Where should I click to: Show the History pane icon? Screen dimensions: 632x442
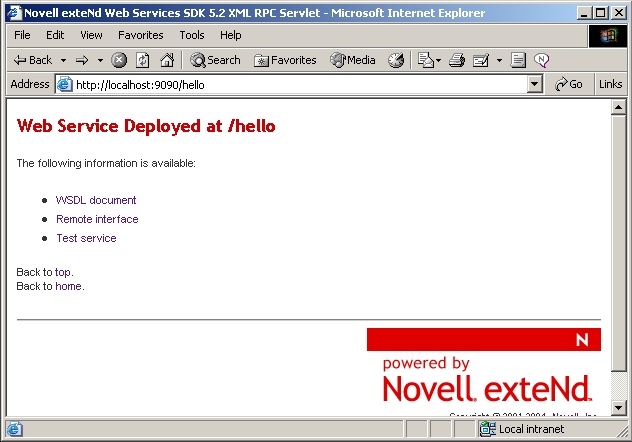pos(396,60)
